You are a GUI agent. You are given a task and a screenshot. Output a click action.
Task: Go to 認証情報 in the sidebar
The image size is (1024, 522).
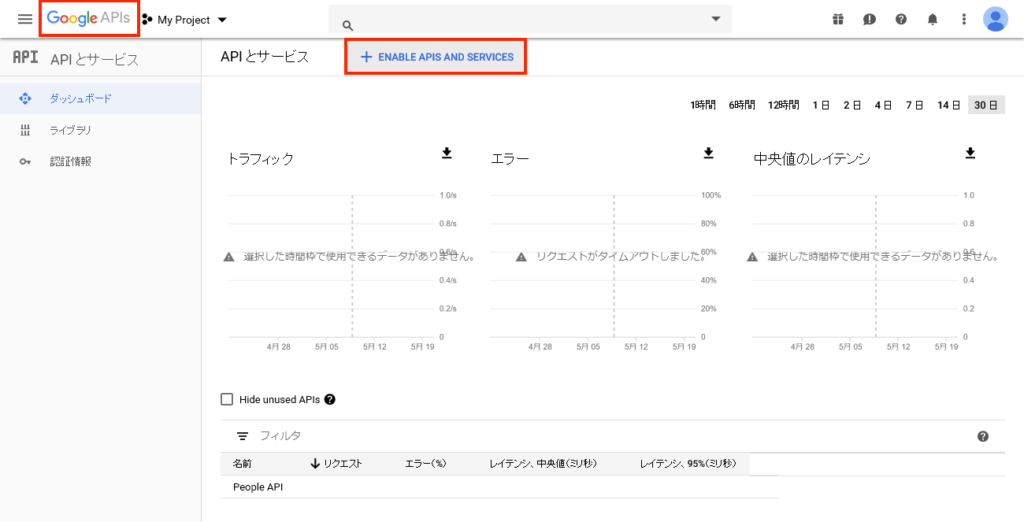pyautogui.click(x=70, y=161)
